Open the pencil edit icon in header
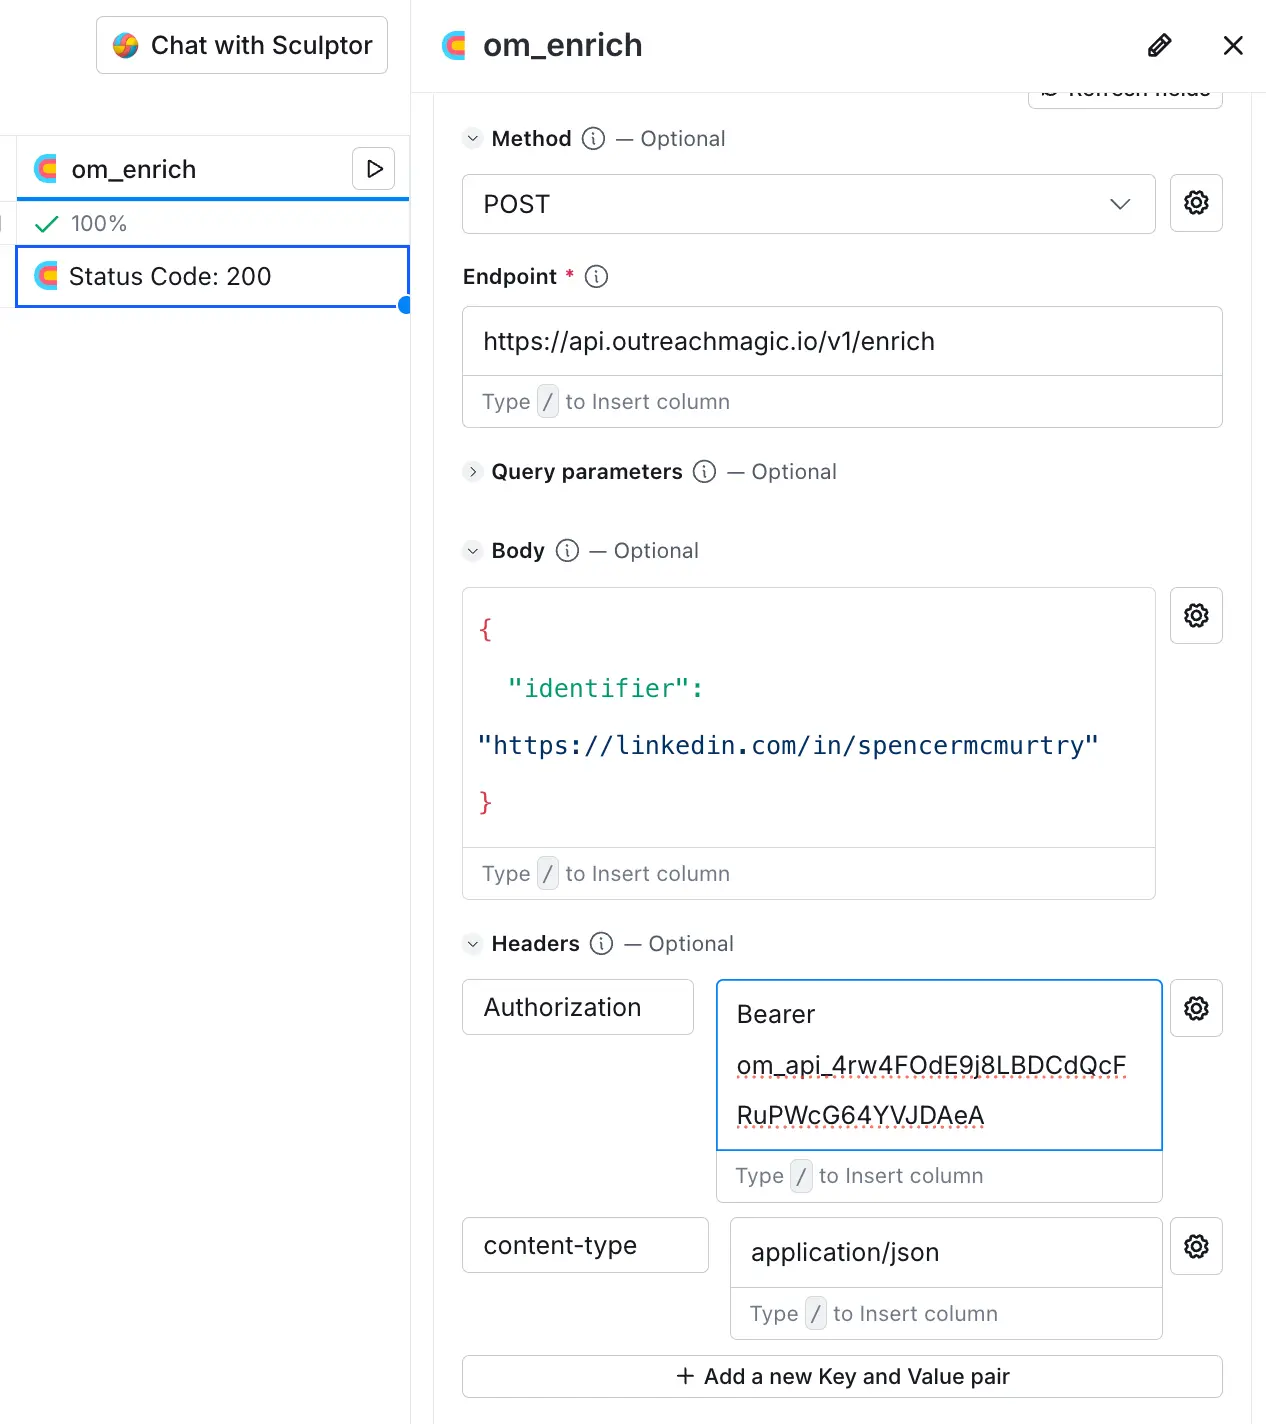Viewport: 1266px width, 1424px height. point(1159,45)
